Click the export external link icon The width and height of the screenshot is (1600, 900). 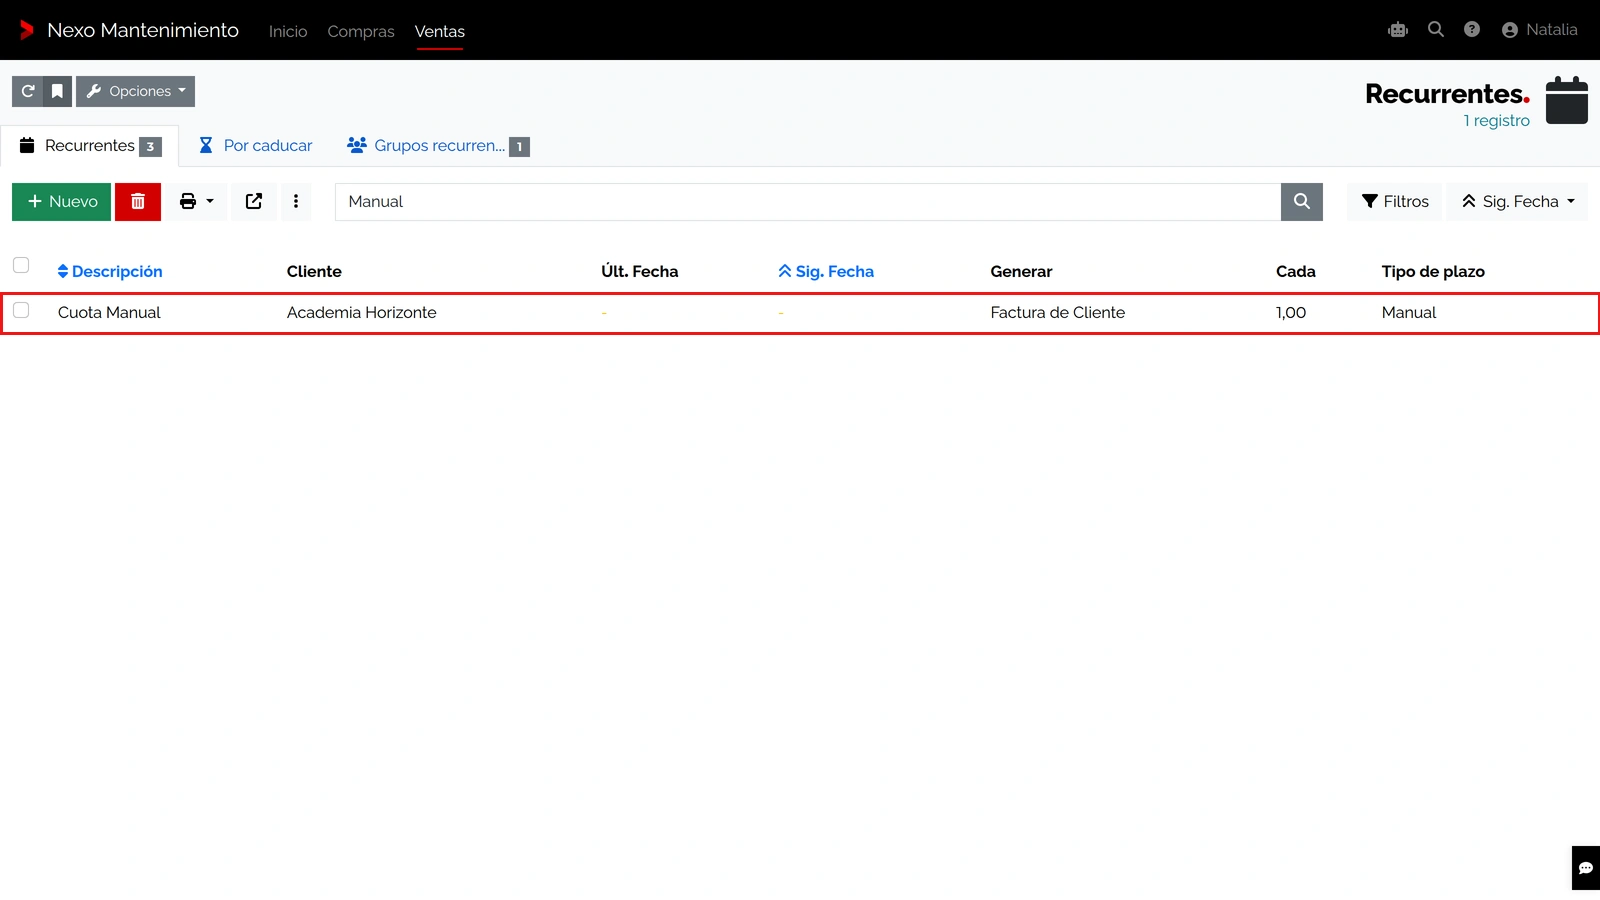pyautogui.click(x=254, y=202)
